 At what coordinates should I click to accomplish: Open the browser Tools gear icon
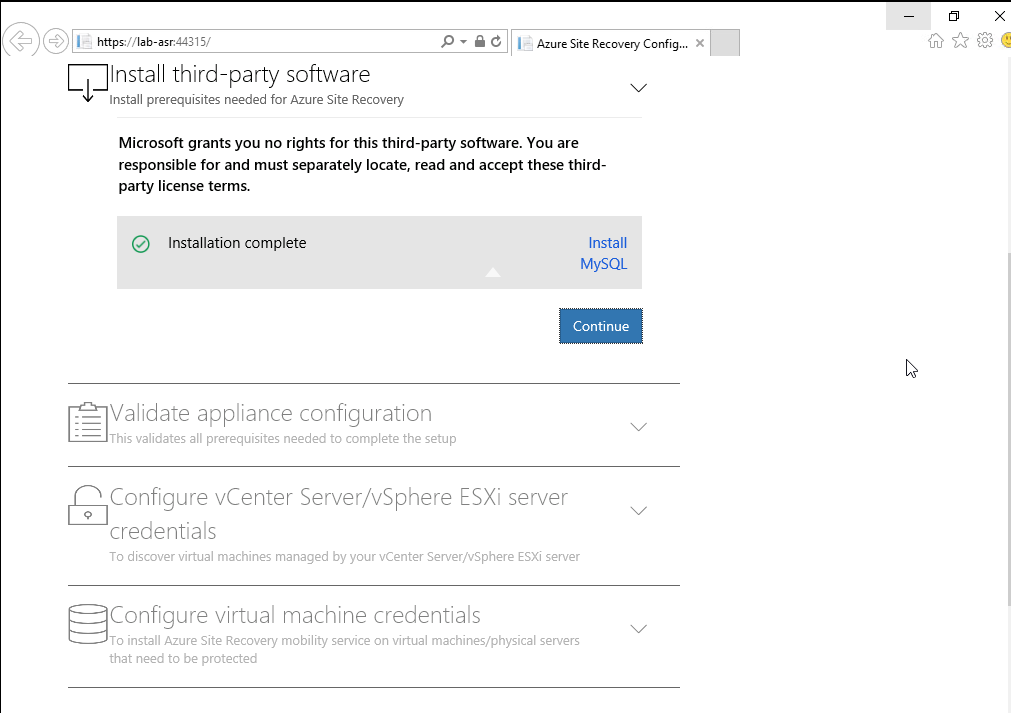[x=984, y=40]
